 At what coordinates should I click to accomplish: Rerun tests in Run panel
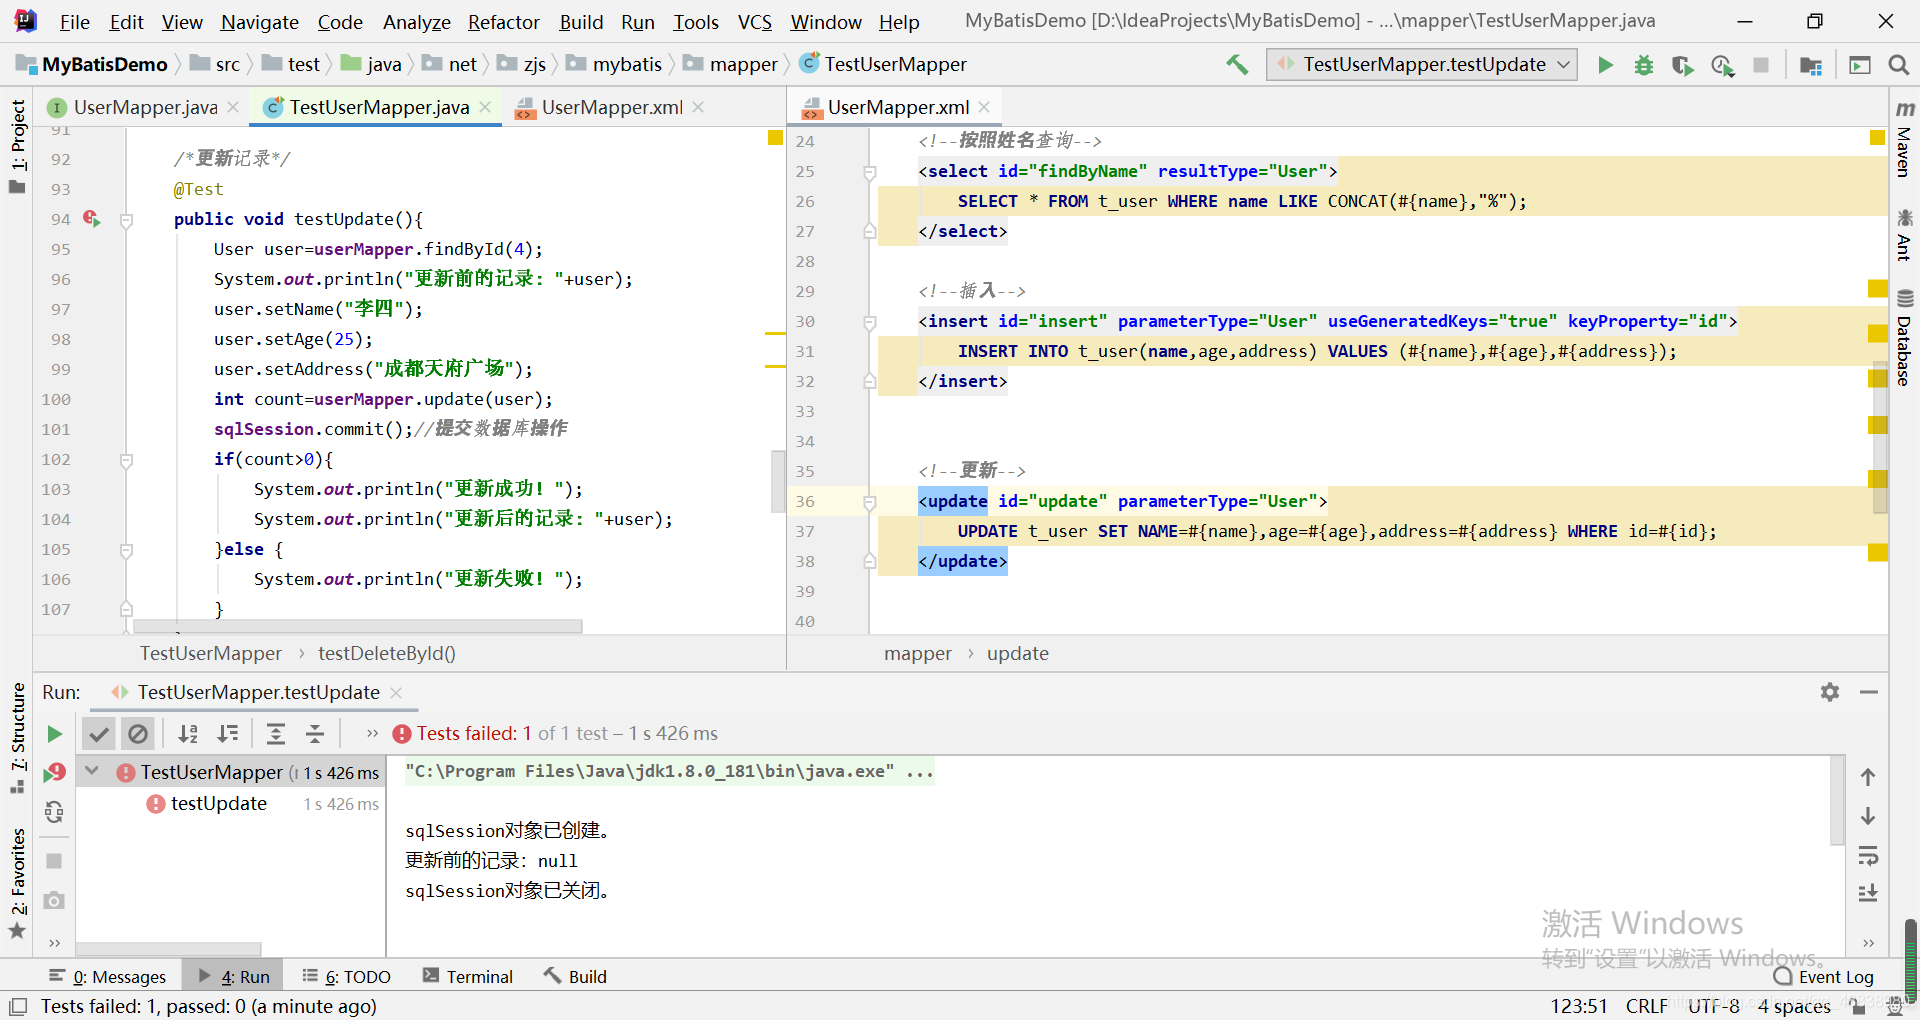(54, 734)
